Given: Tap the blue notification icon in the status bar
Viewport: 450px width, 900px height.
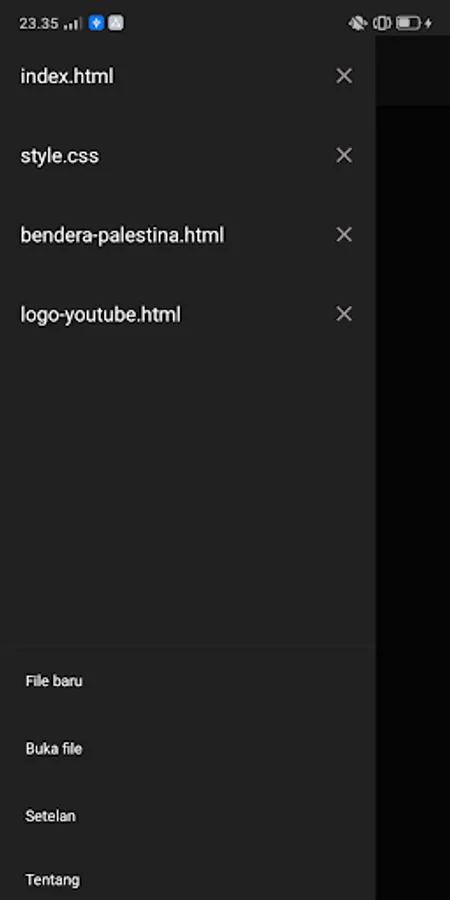Looking at the screenshot, I should (96, 24).
